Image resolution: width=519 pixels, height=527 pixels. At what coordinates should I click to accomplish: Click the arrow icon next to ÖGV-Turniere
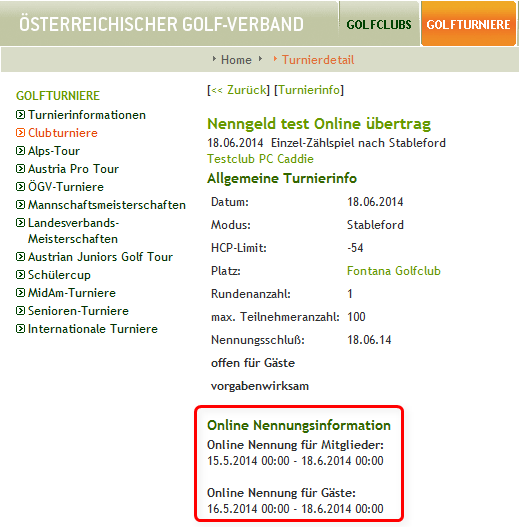tap(20, 187)
